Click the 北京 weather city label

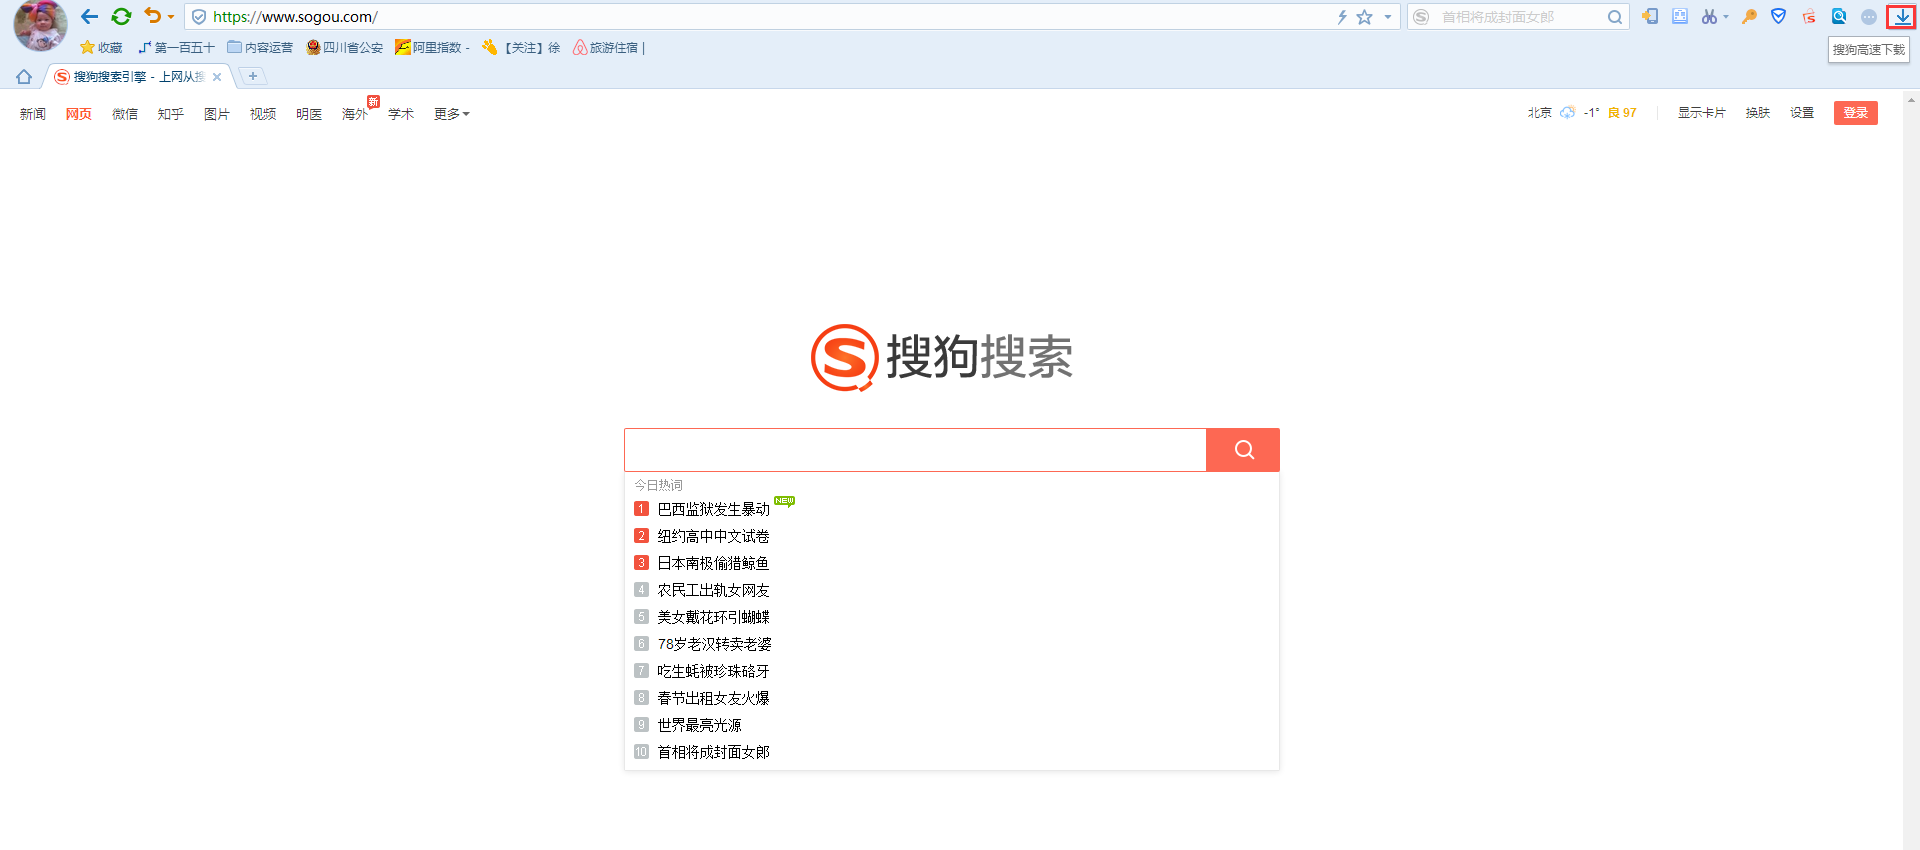click(1540, 113)
